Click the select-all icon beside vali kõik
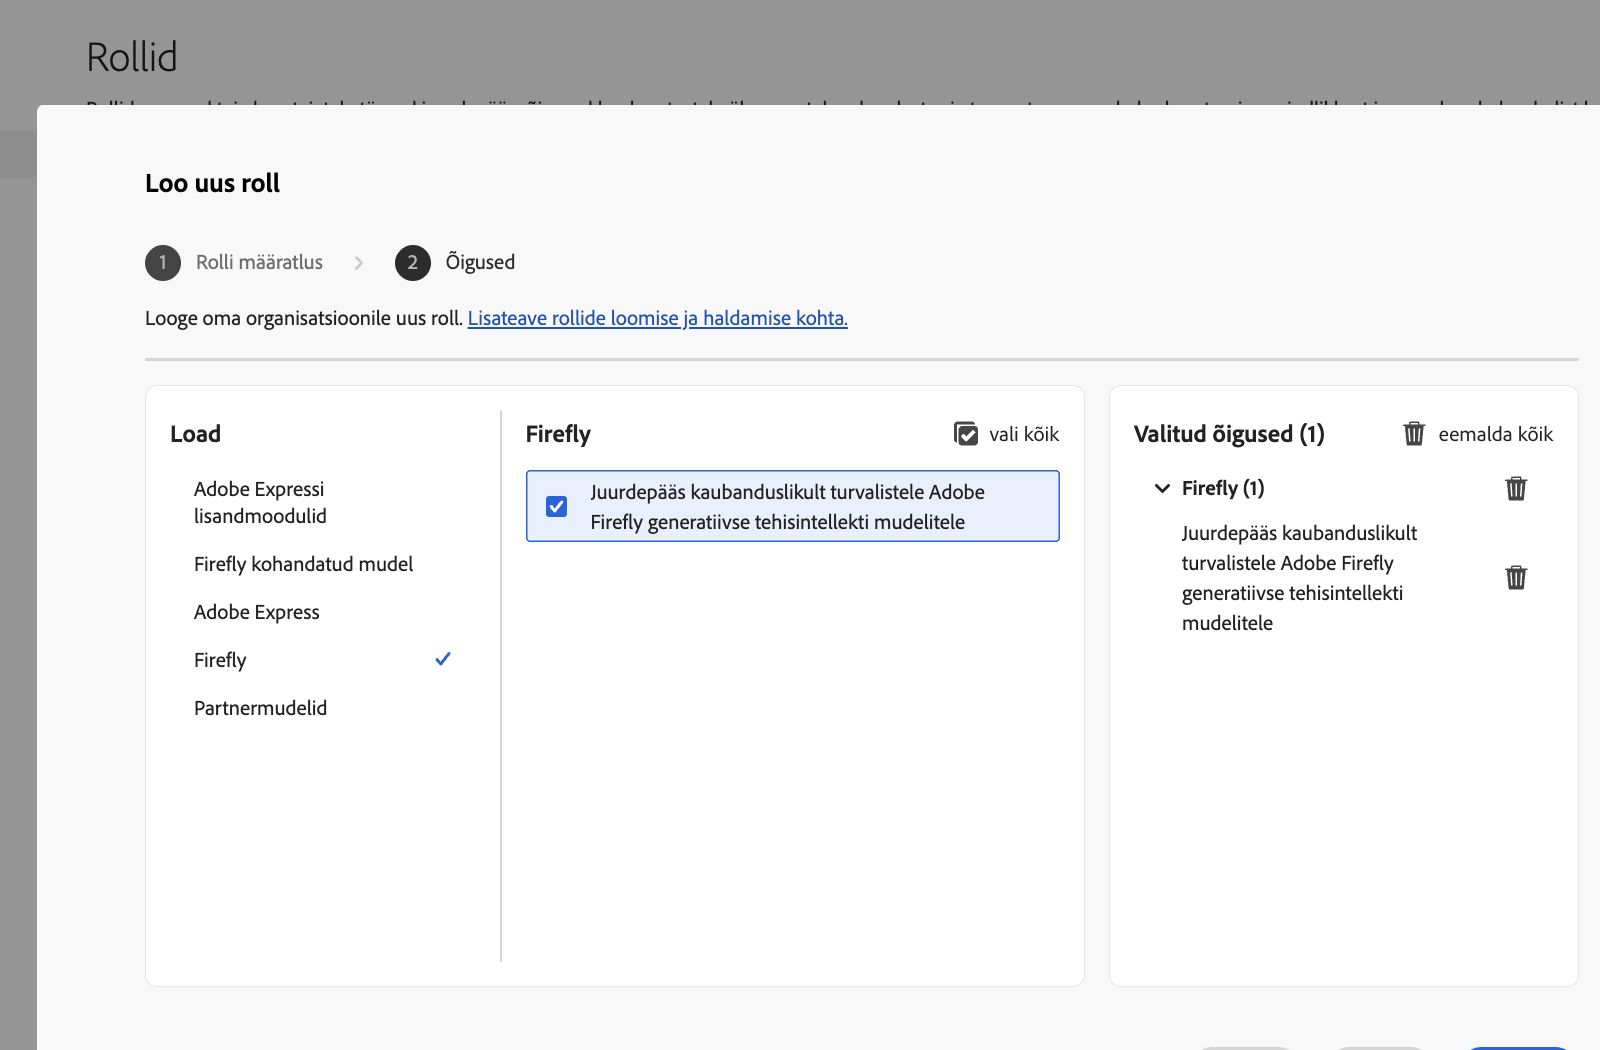 pyautogui.click(x=966, y=434)
